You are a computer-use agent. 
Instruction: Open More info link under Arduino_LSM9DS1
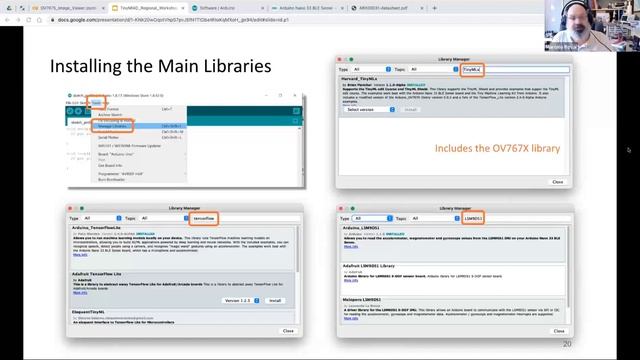tap(351, 247)
